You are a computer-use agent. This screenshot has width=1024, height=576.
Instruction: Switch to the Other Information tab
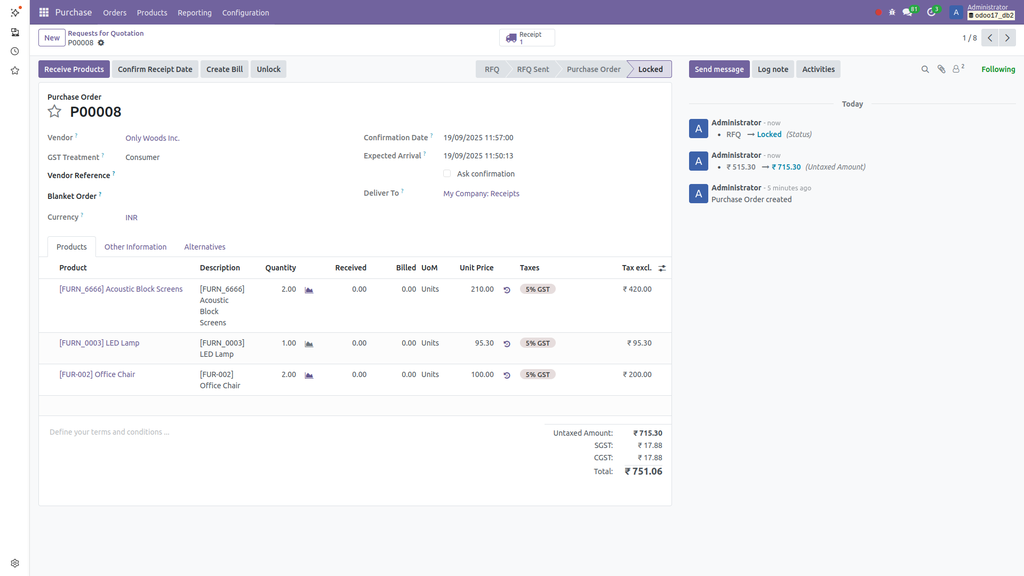point(136,246)
